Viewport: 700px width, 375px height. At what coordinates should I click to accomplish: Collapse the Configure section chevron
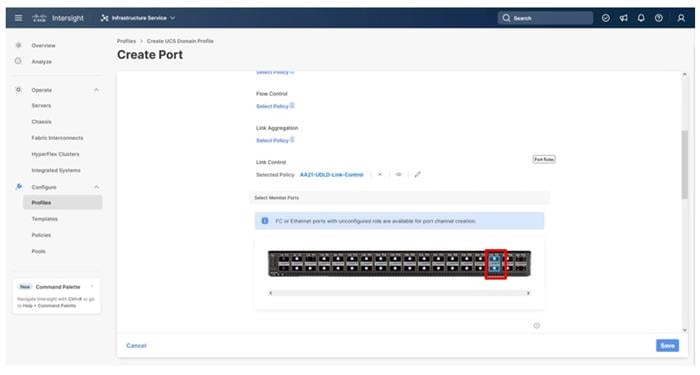tap(96, 187)
